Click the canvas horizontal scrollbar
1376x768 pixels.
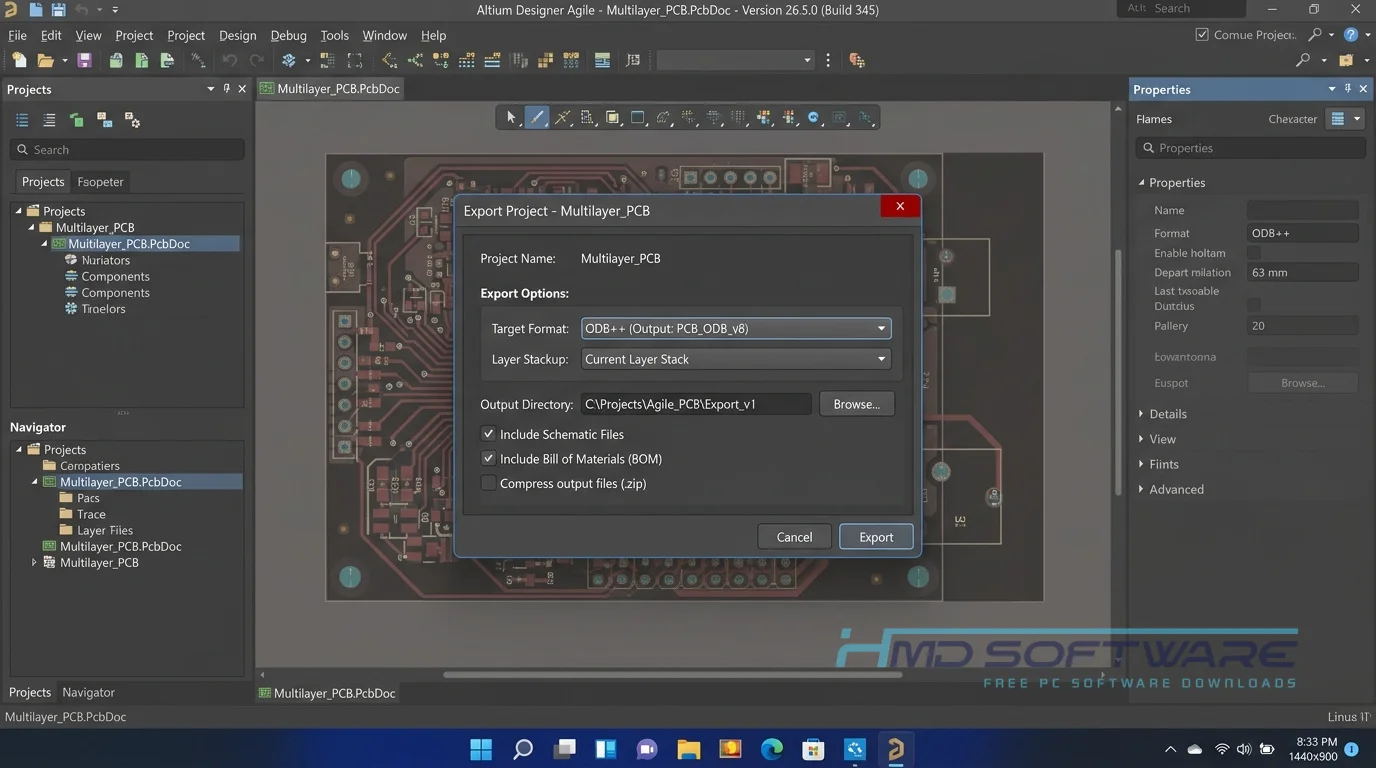click(672, 674)
